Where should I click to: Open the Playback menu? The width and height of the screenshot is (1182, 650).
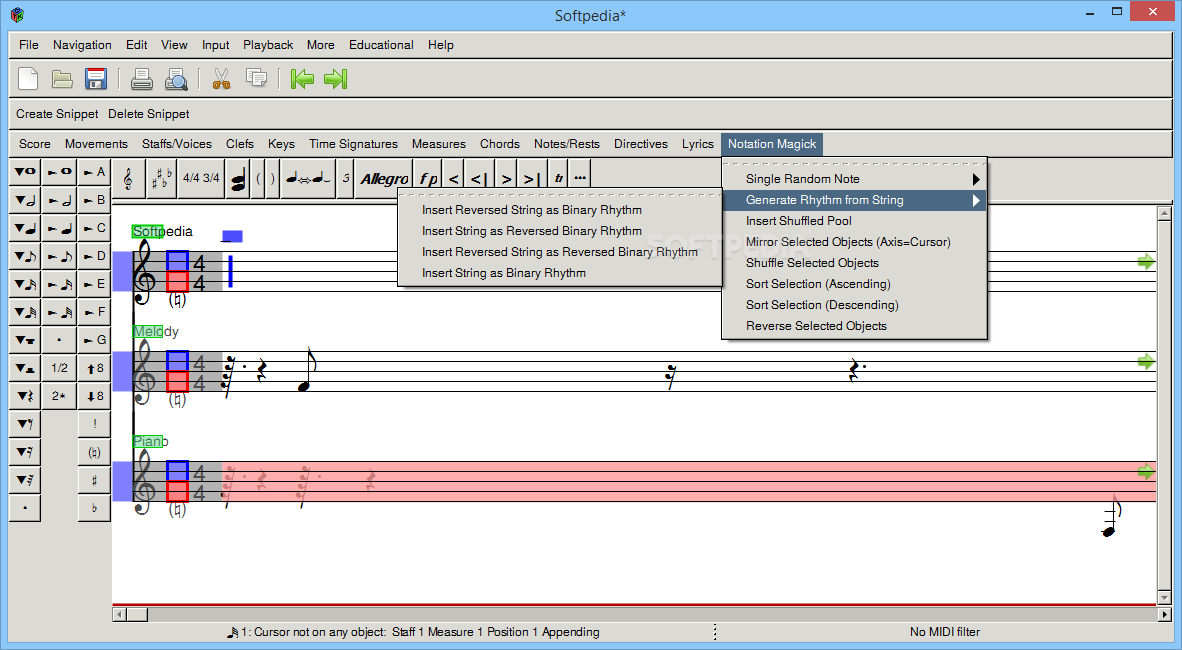[268, 45]
